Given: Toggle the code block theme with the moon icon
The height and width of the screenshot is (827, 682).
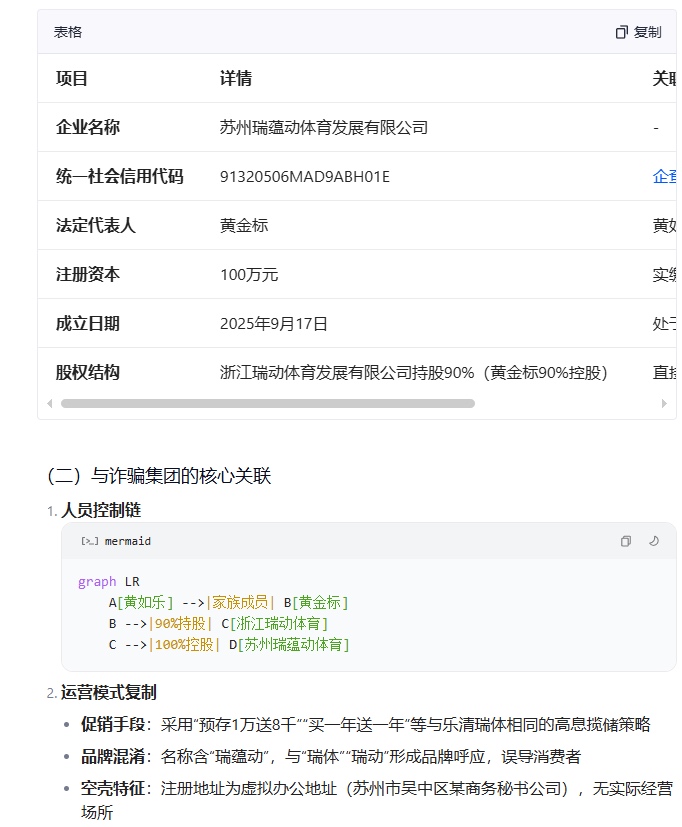Looking at the screenshot, I should coord(654,541).
